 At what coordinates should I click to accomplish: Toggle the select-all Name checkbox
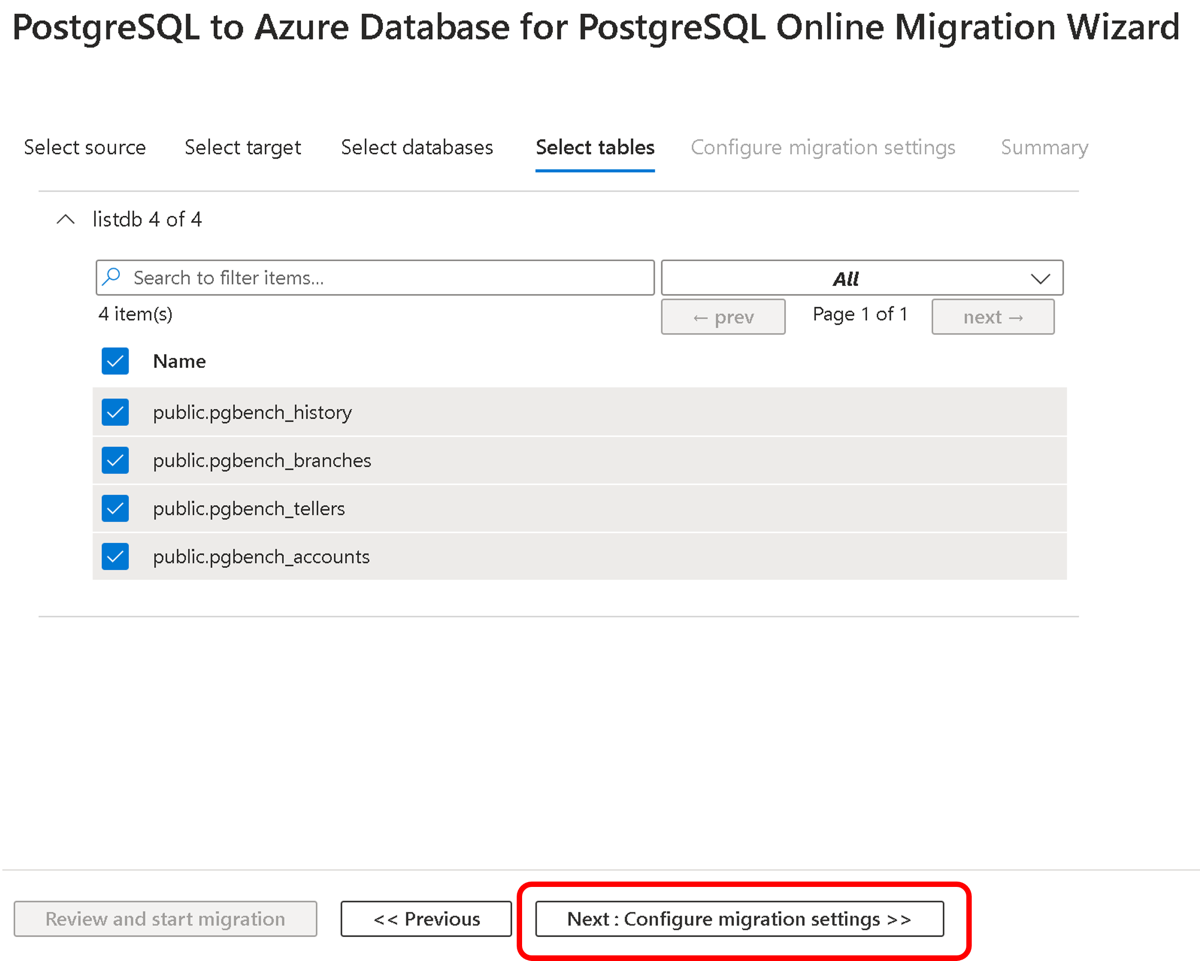pos(116,361)
